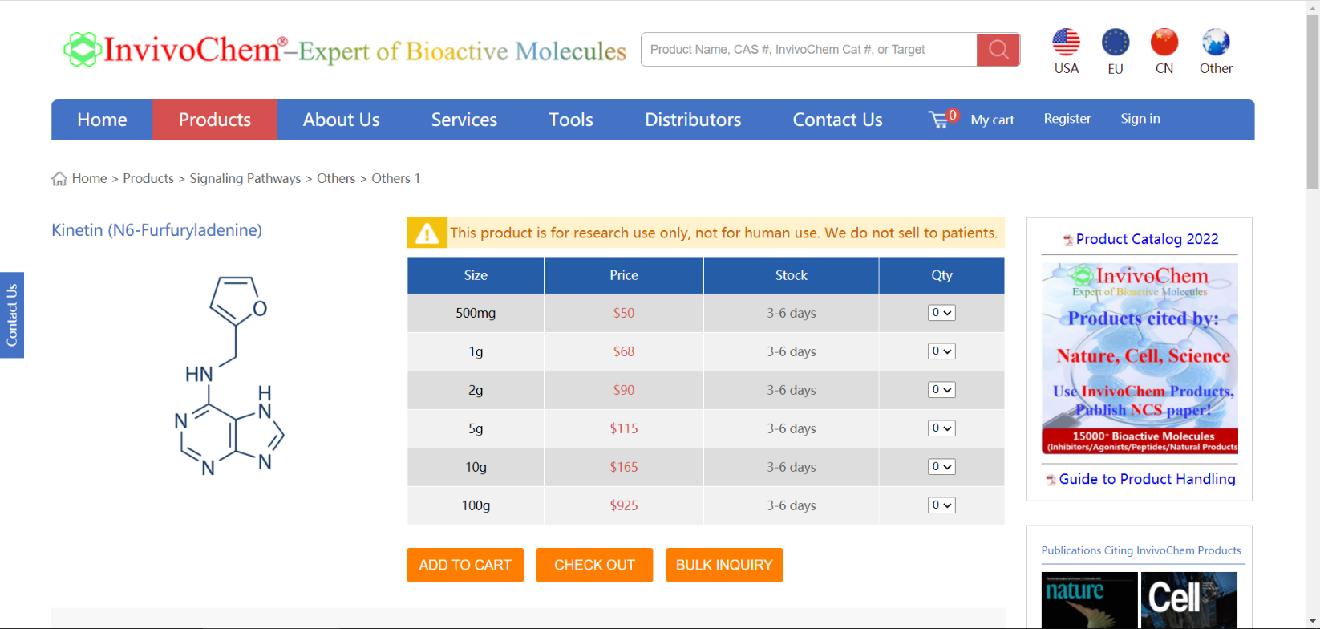Click the $165 price cell
Screen dimensions: 1320x629
click(624, 467)
